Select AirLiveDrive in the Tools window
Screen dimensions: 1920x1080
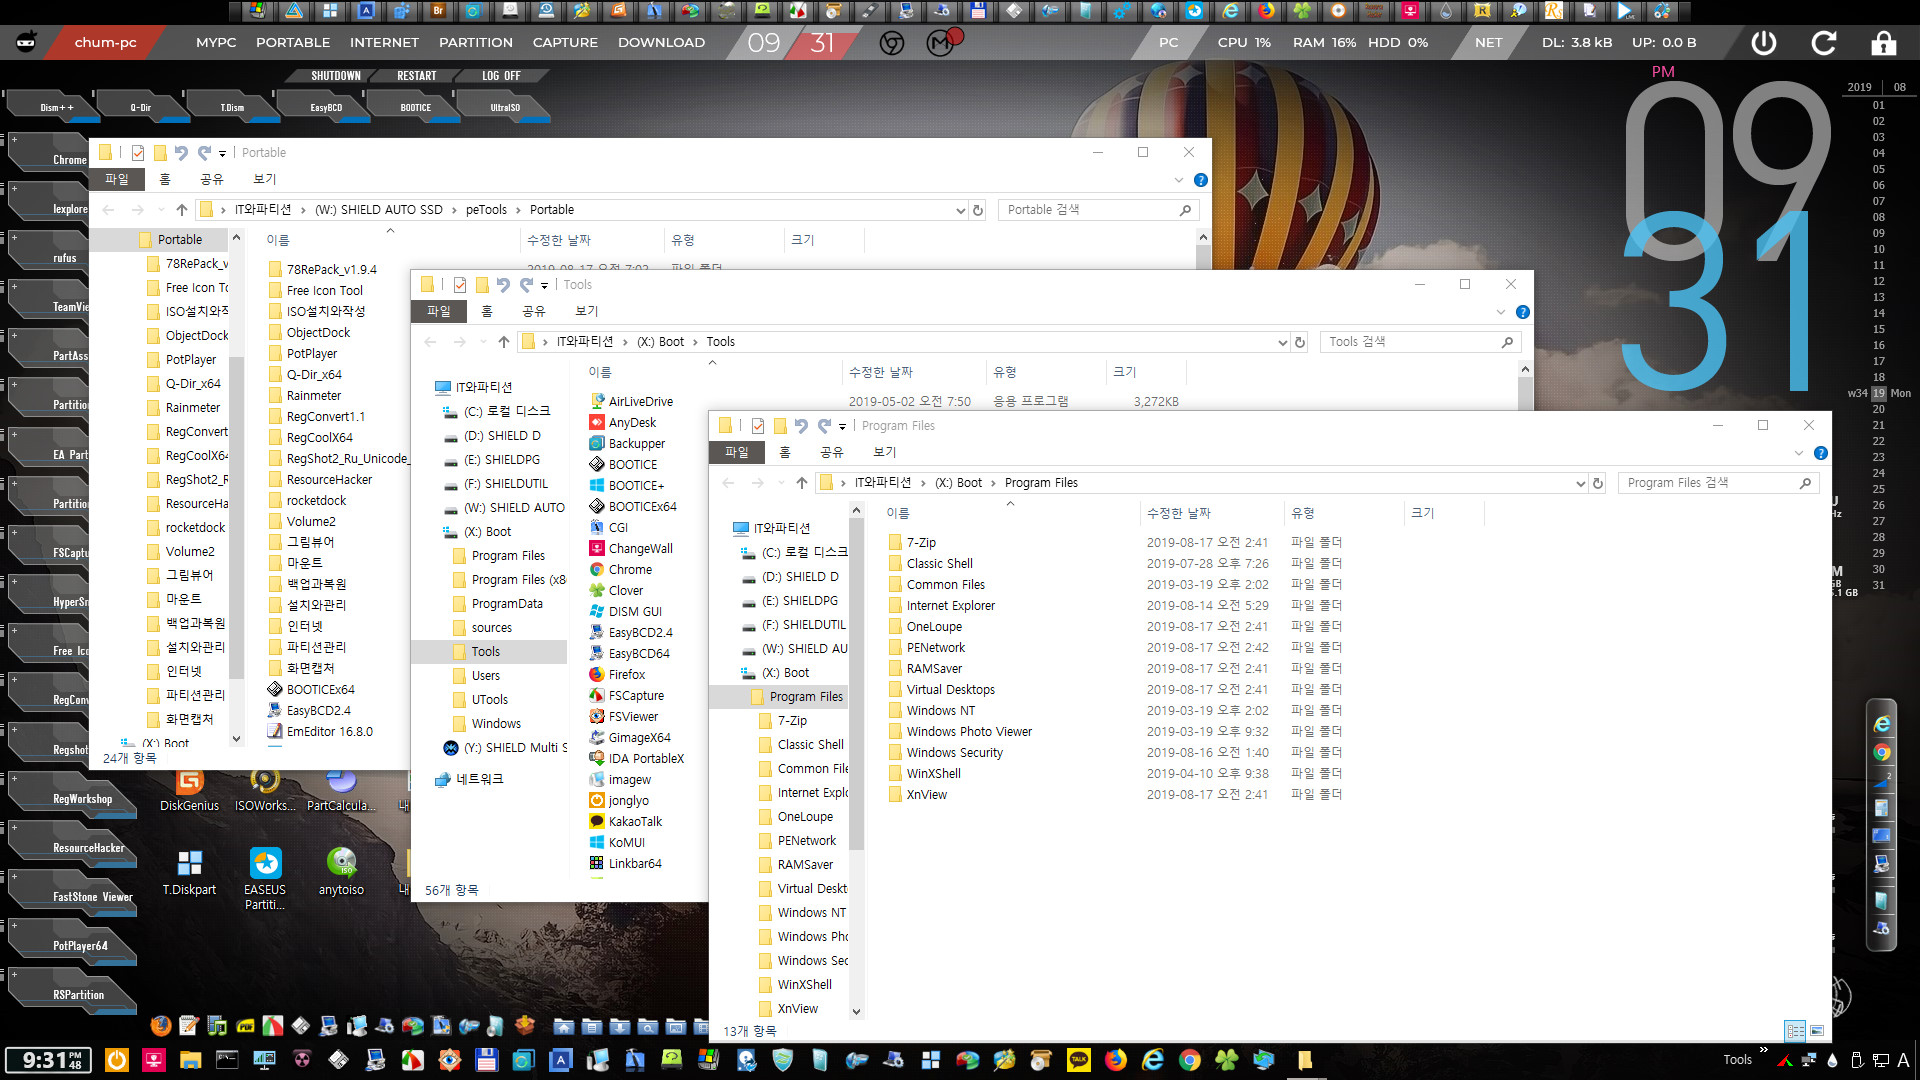click(631, 401)
